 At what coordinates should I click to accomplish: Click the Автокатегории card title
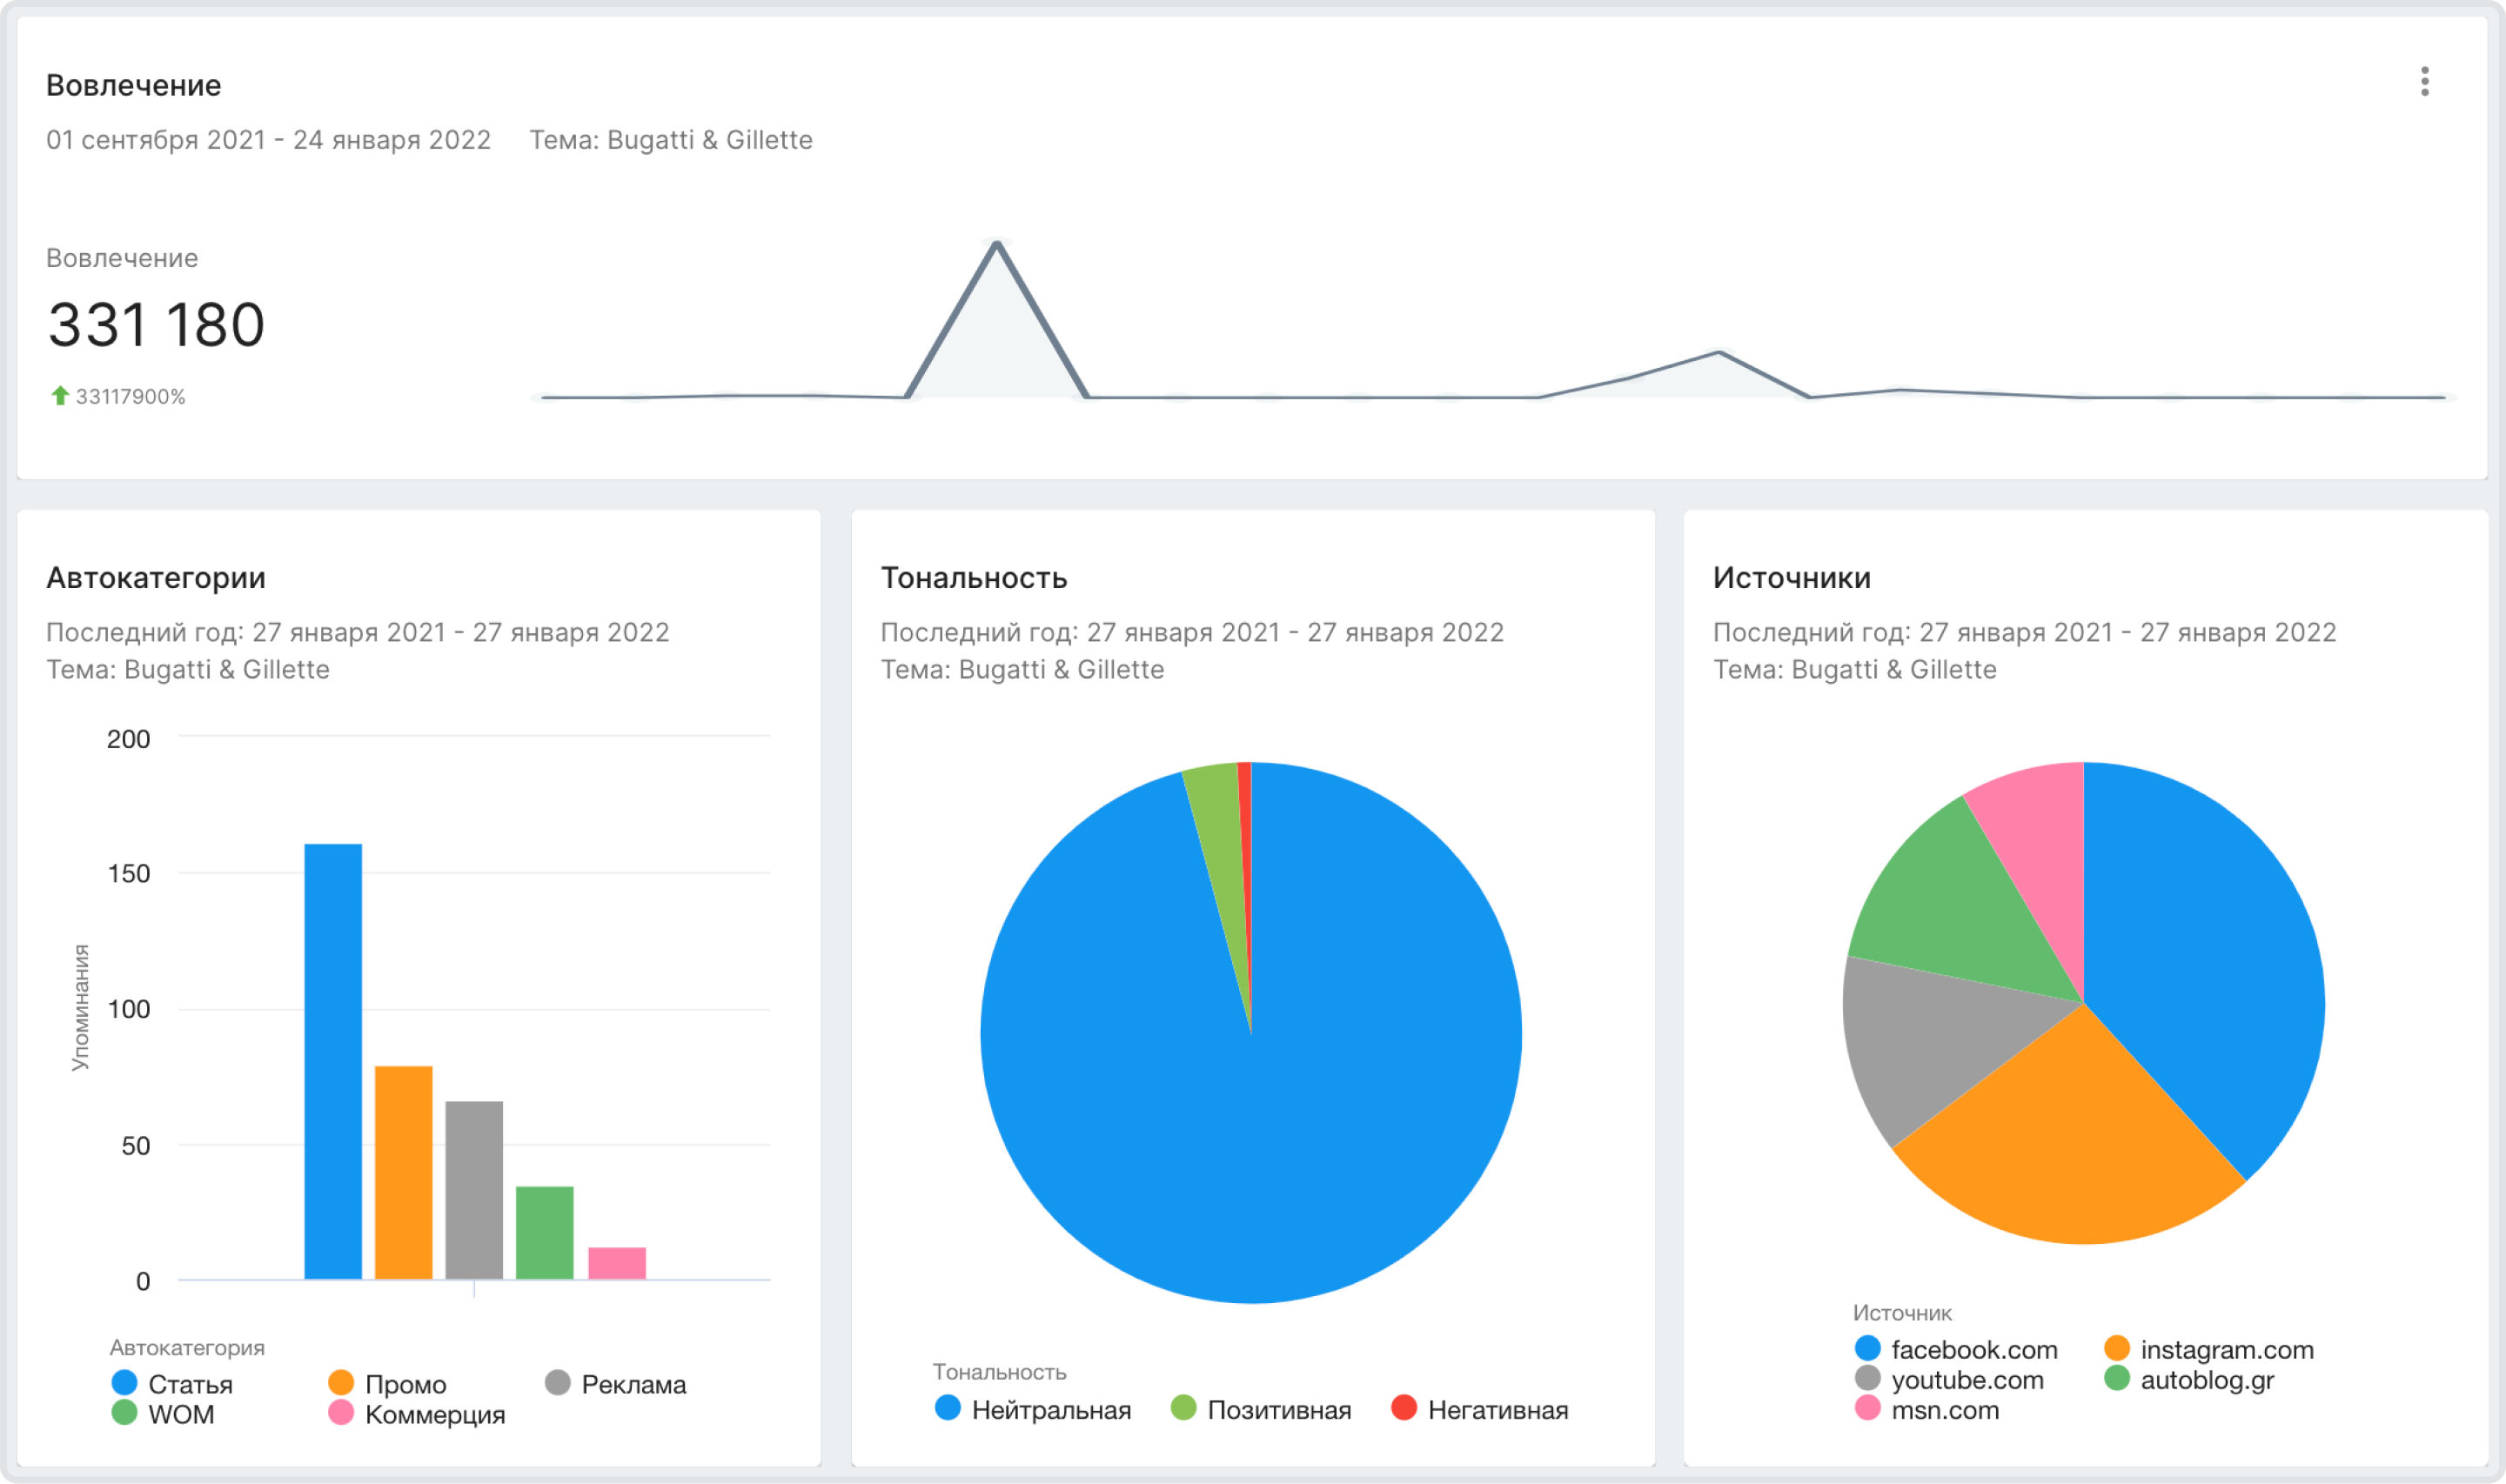pyautogui.click(x=156, y=577)
